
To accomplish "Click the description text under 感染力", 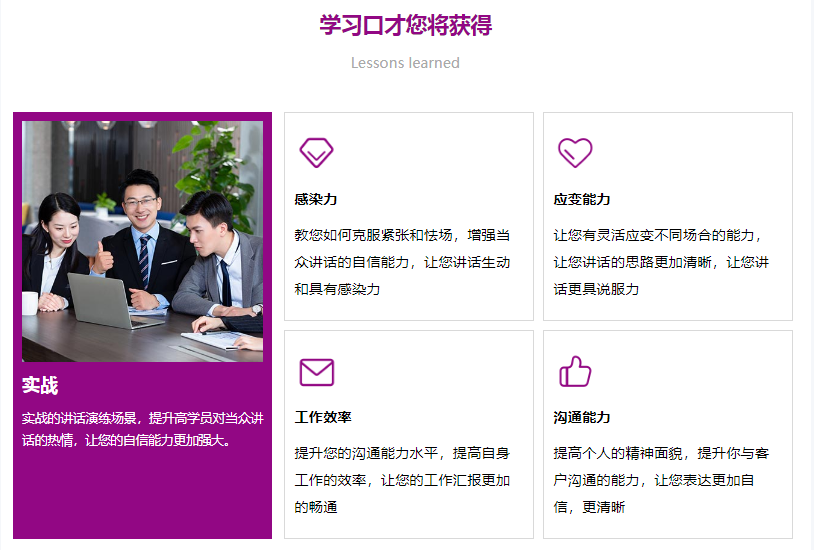I will [402, 262].
